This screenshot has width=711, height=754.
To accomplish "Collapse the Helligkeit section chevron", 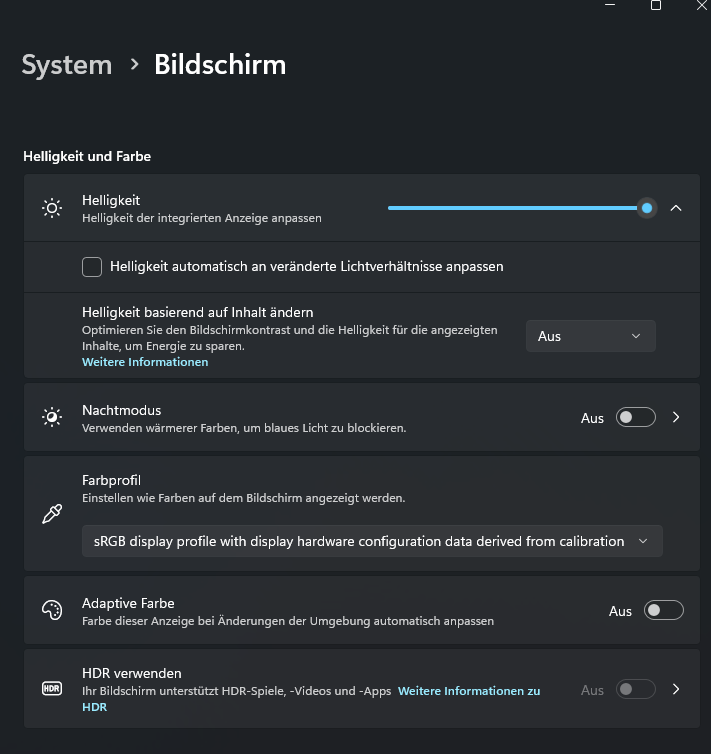I will tap(676, 208).
